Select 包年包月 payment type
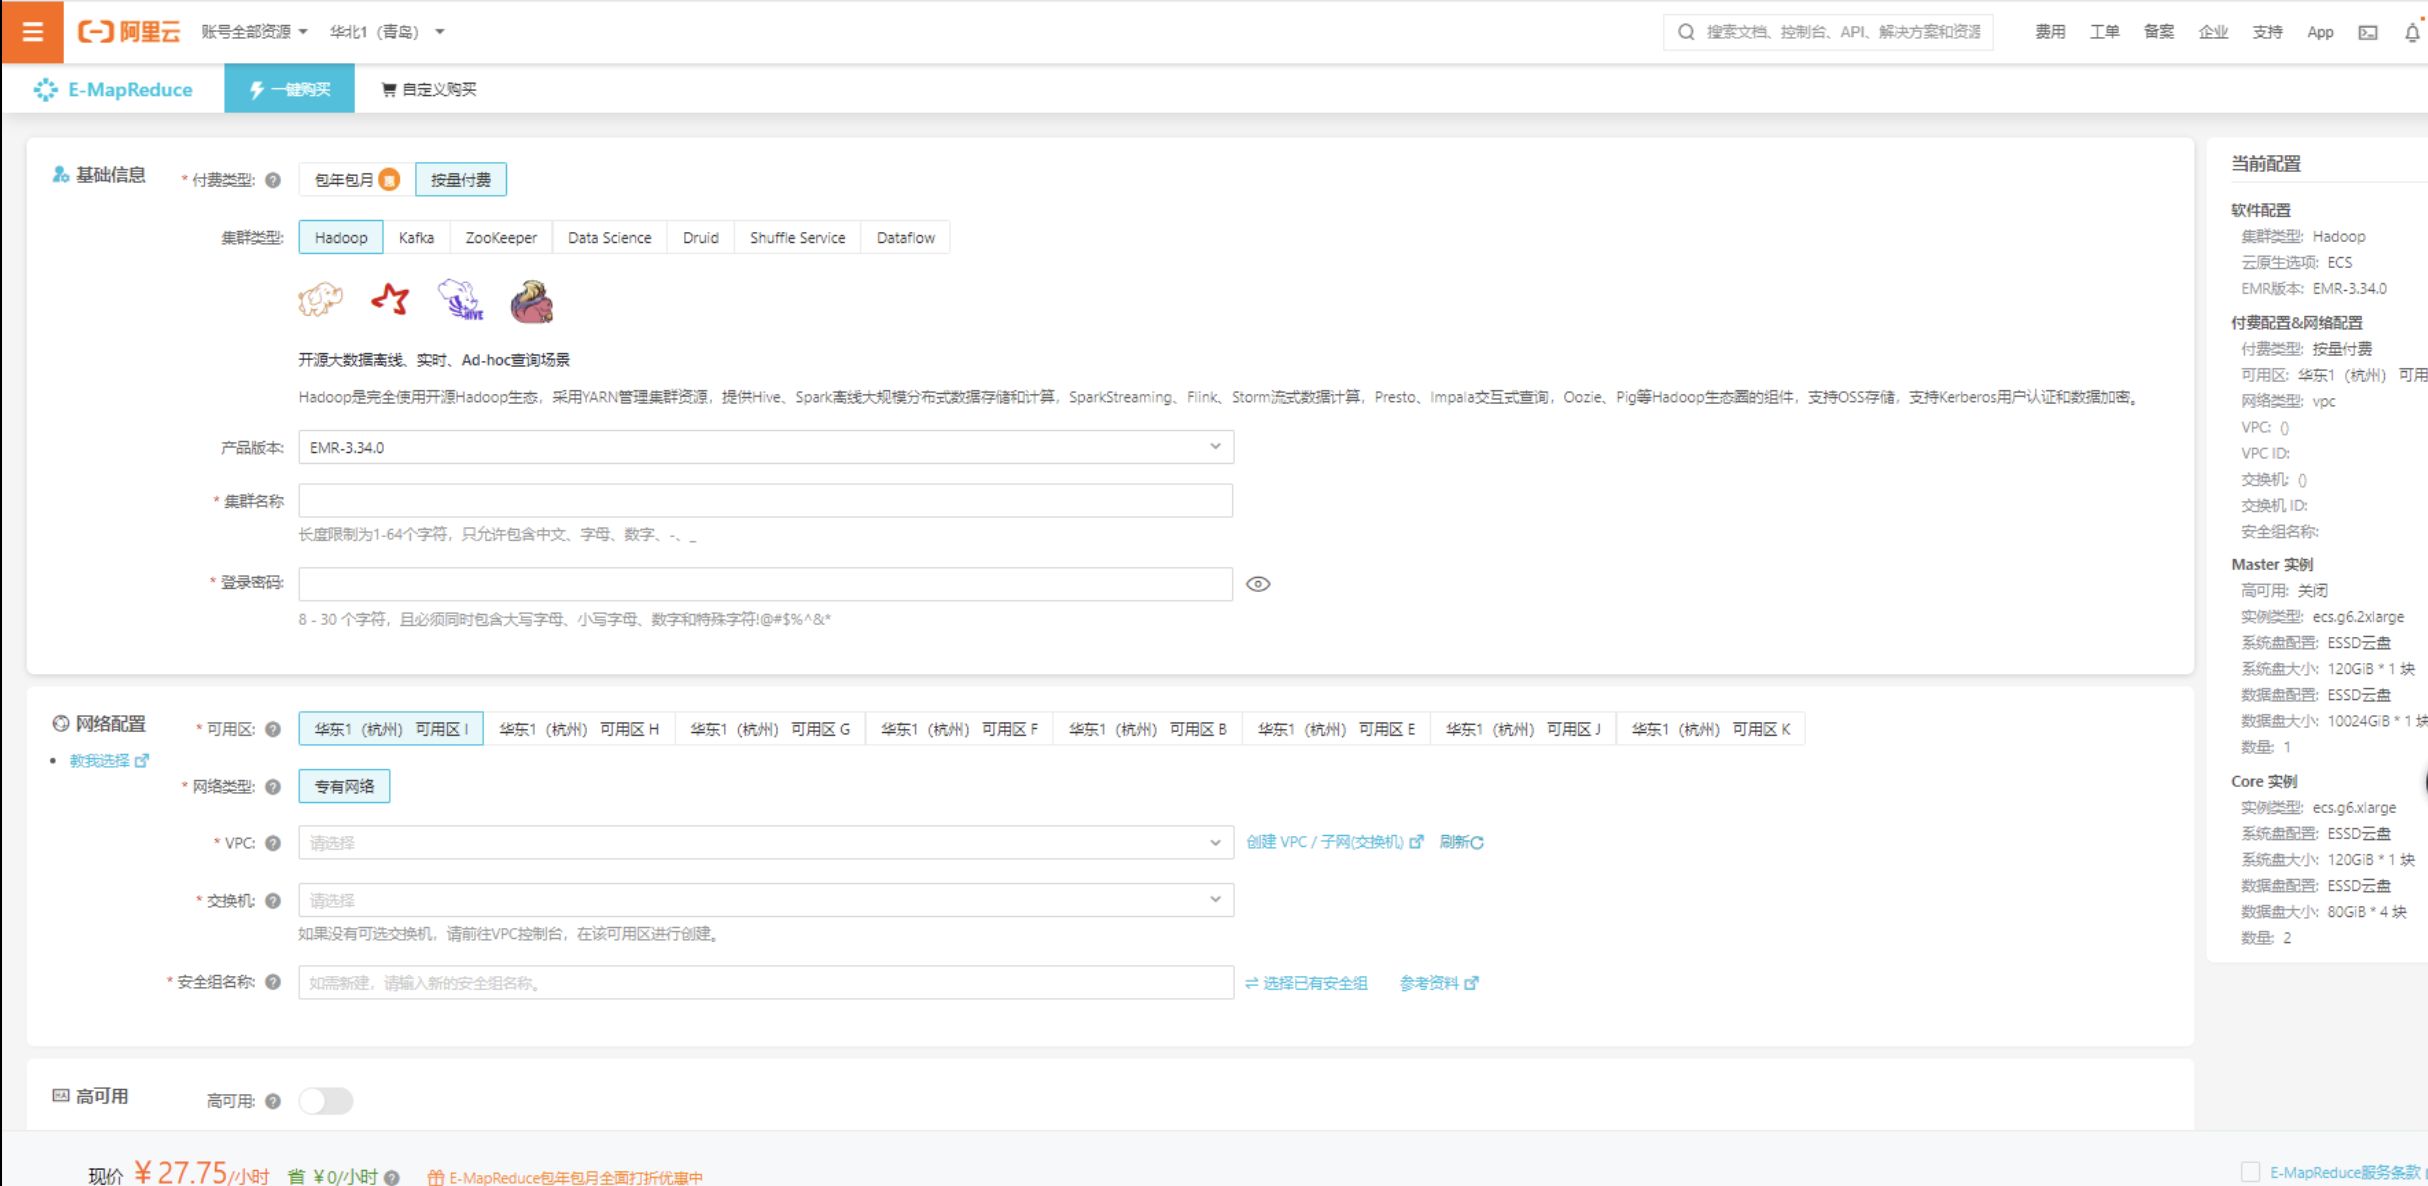This screenshot has width=2428, height=1186. 345,180
